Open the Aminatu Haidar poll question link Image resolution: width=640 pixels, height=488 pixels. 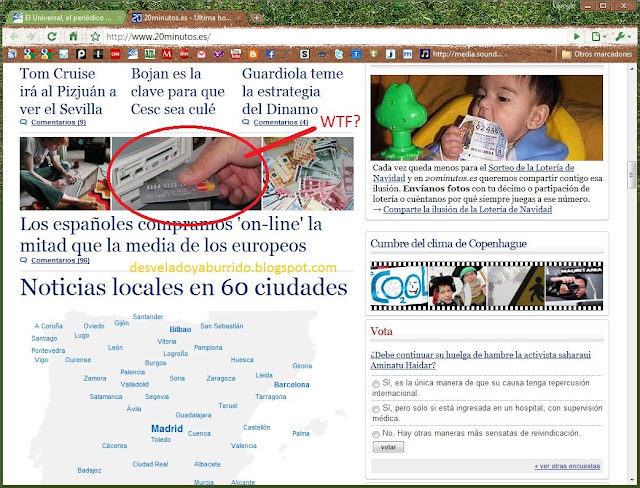[x=480, y=360]
